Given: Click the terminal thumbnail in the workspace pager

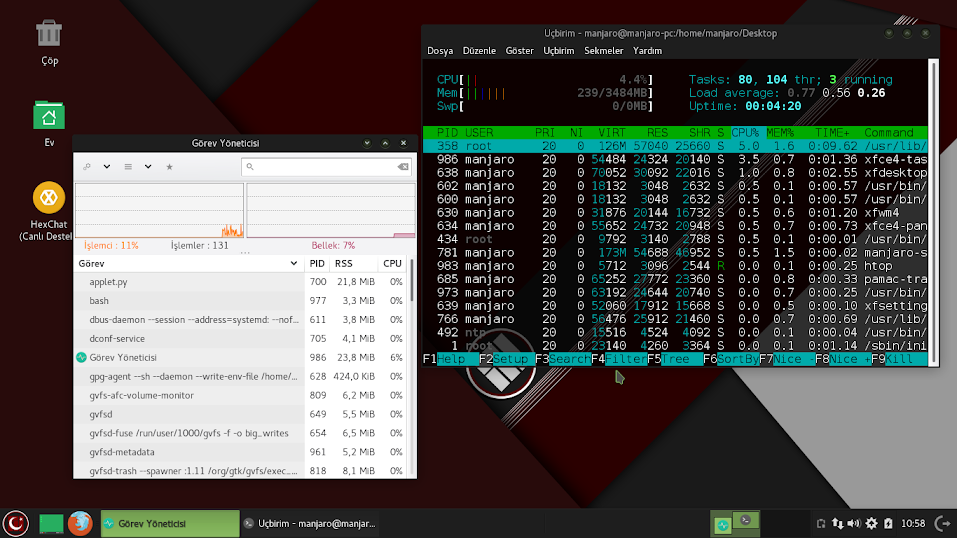Looking at the screenshot, I should pos(746,521).
